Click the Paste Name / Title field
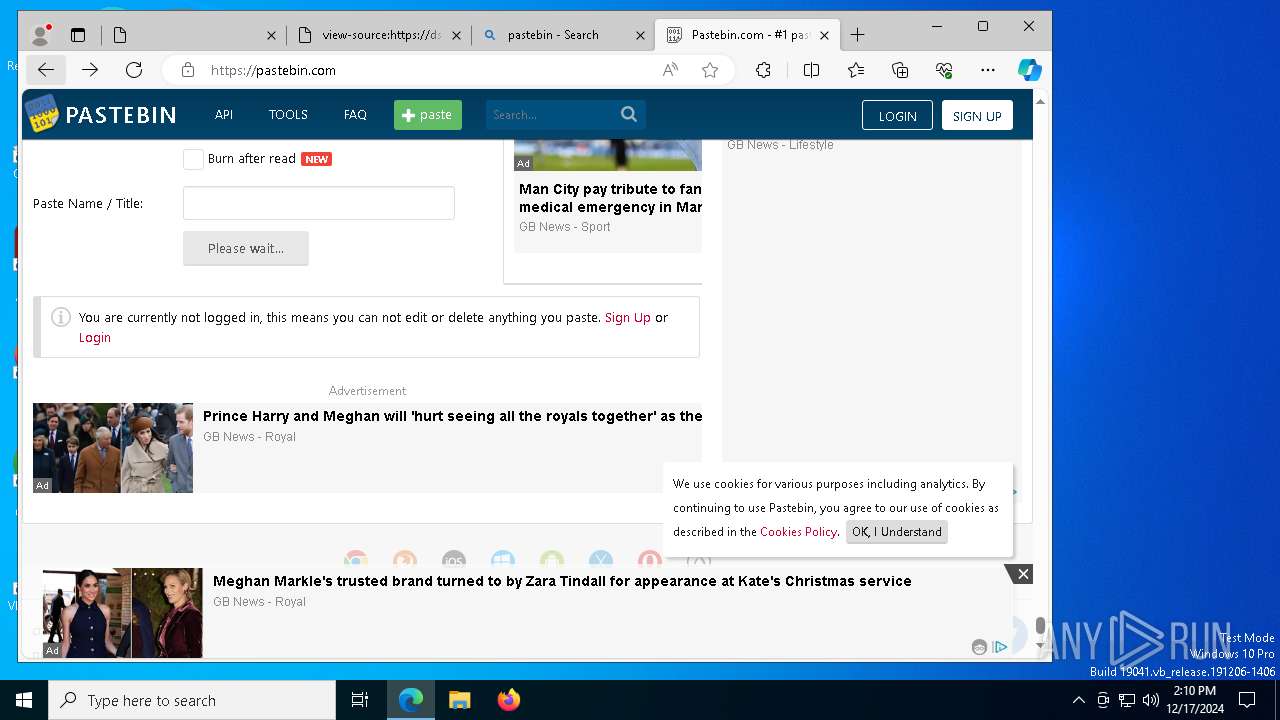This screenshot has width=1280, height=720. 319,203
